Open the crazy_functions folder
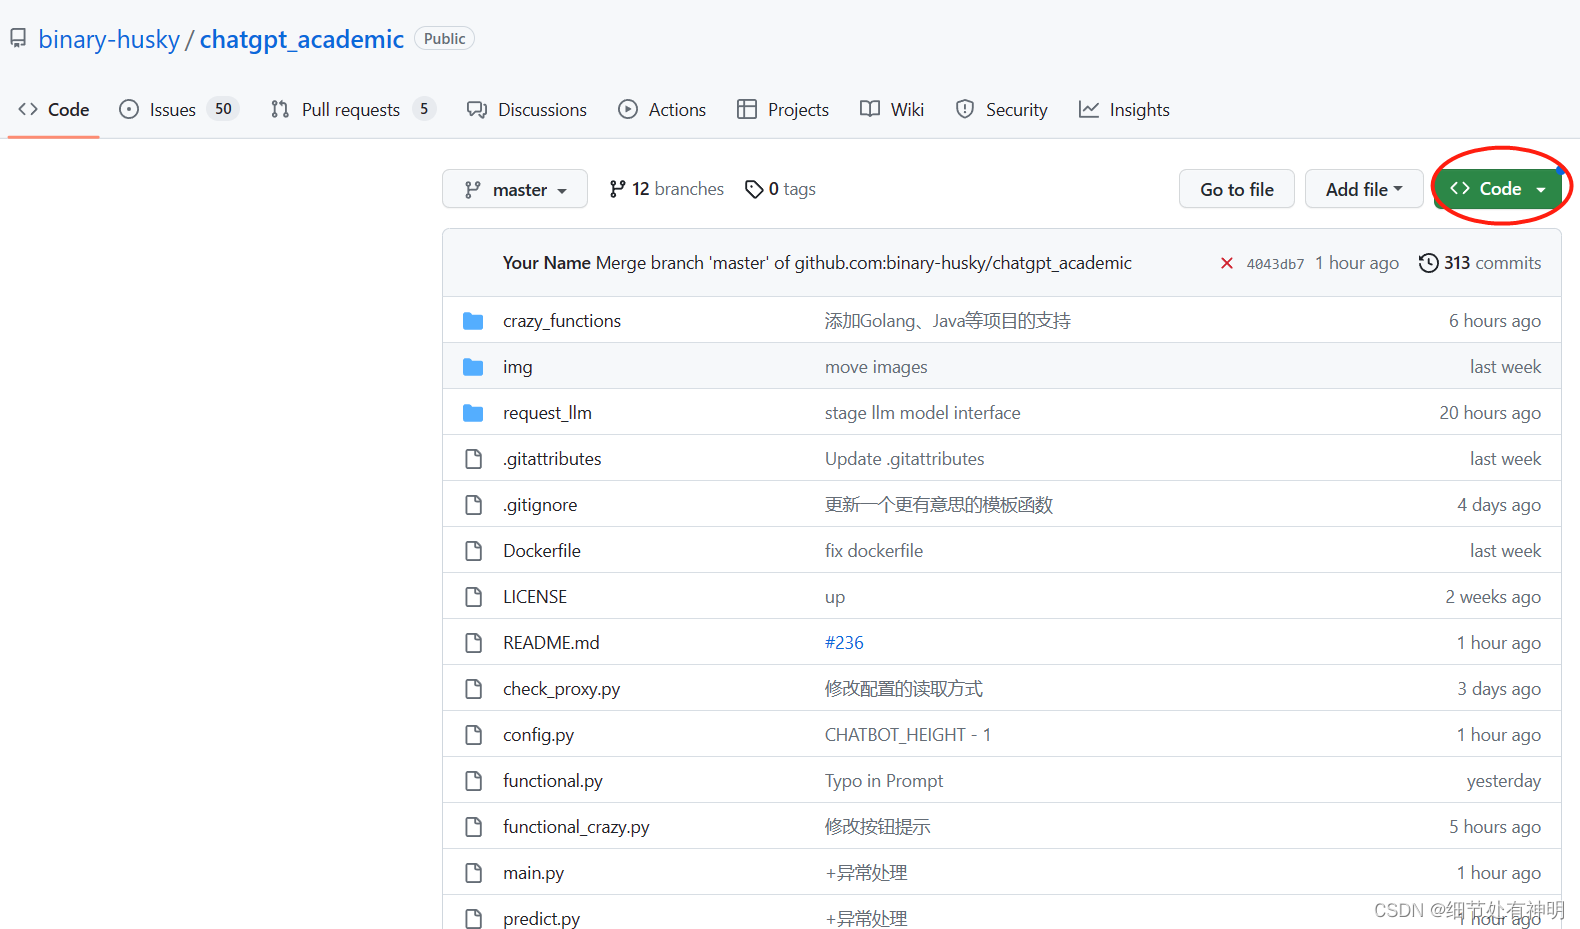1580x929 pixels. [x=562, y=321]
